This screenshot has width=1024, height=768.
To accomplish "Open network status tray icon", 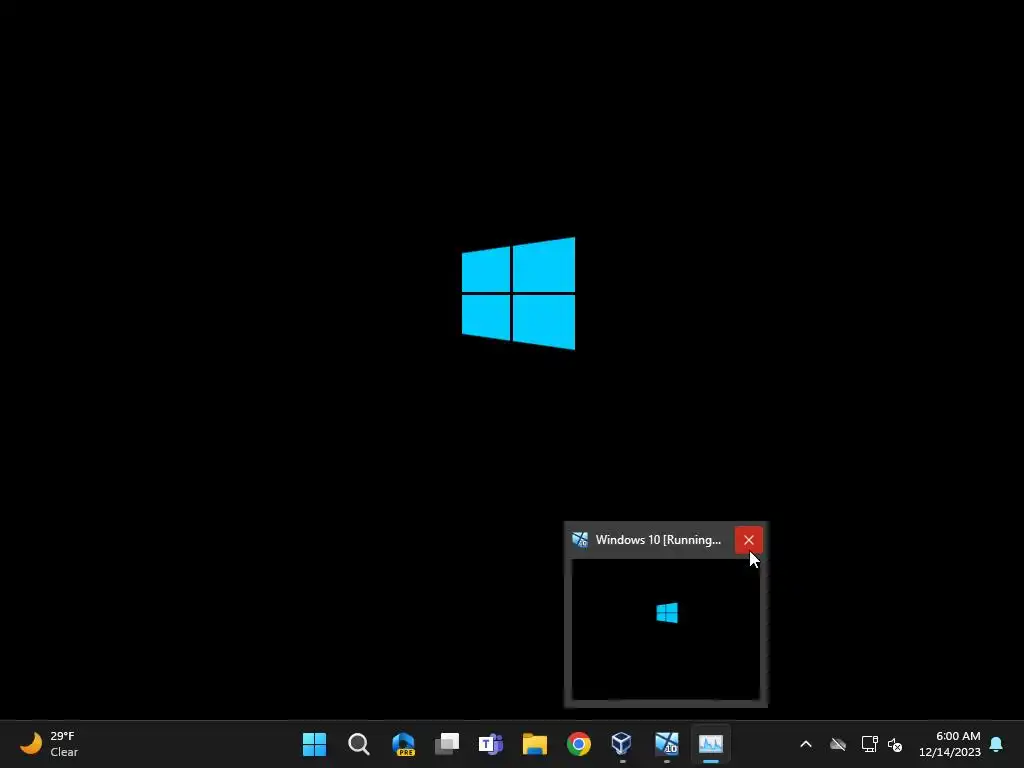I will pos(869,744).
